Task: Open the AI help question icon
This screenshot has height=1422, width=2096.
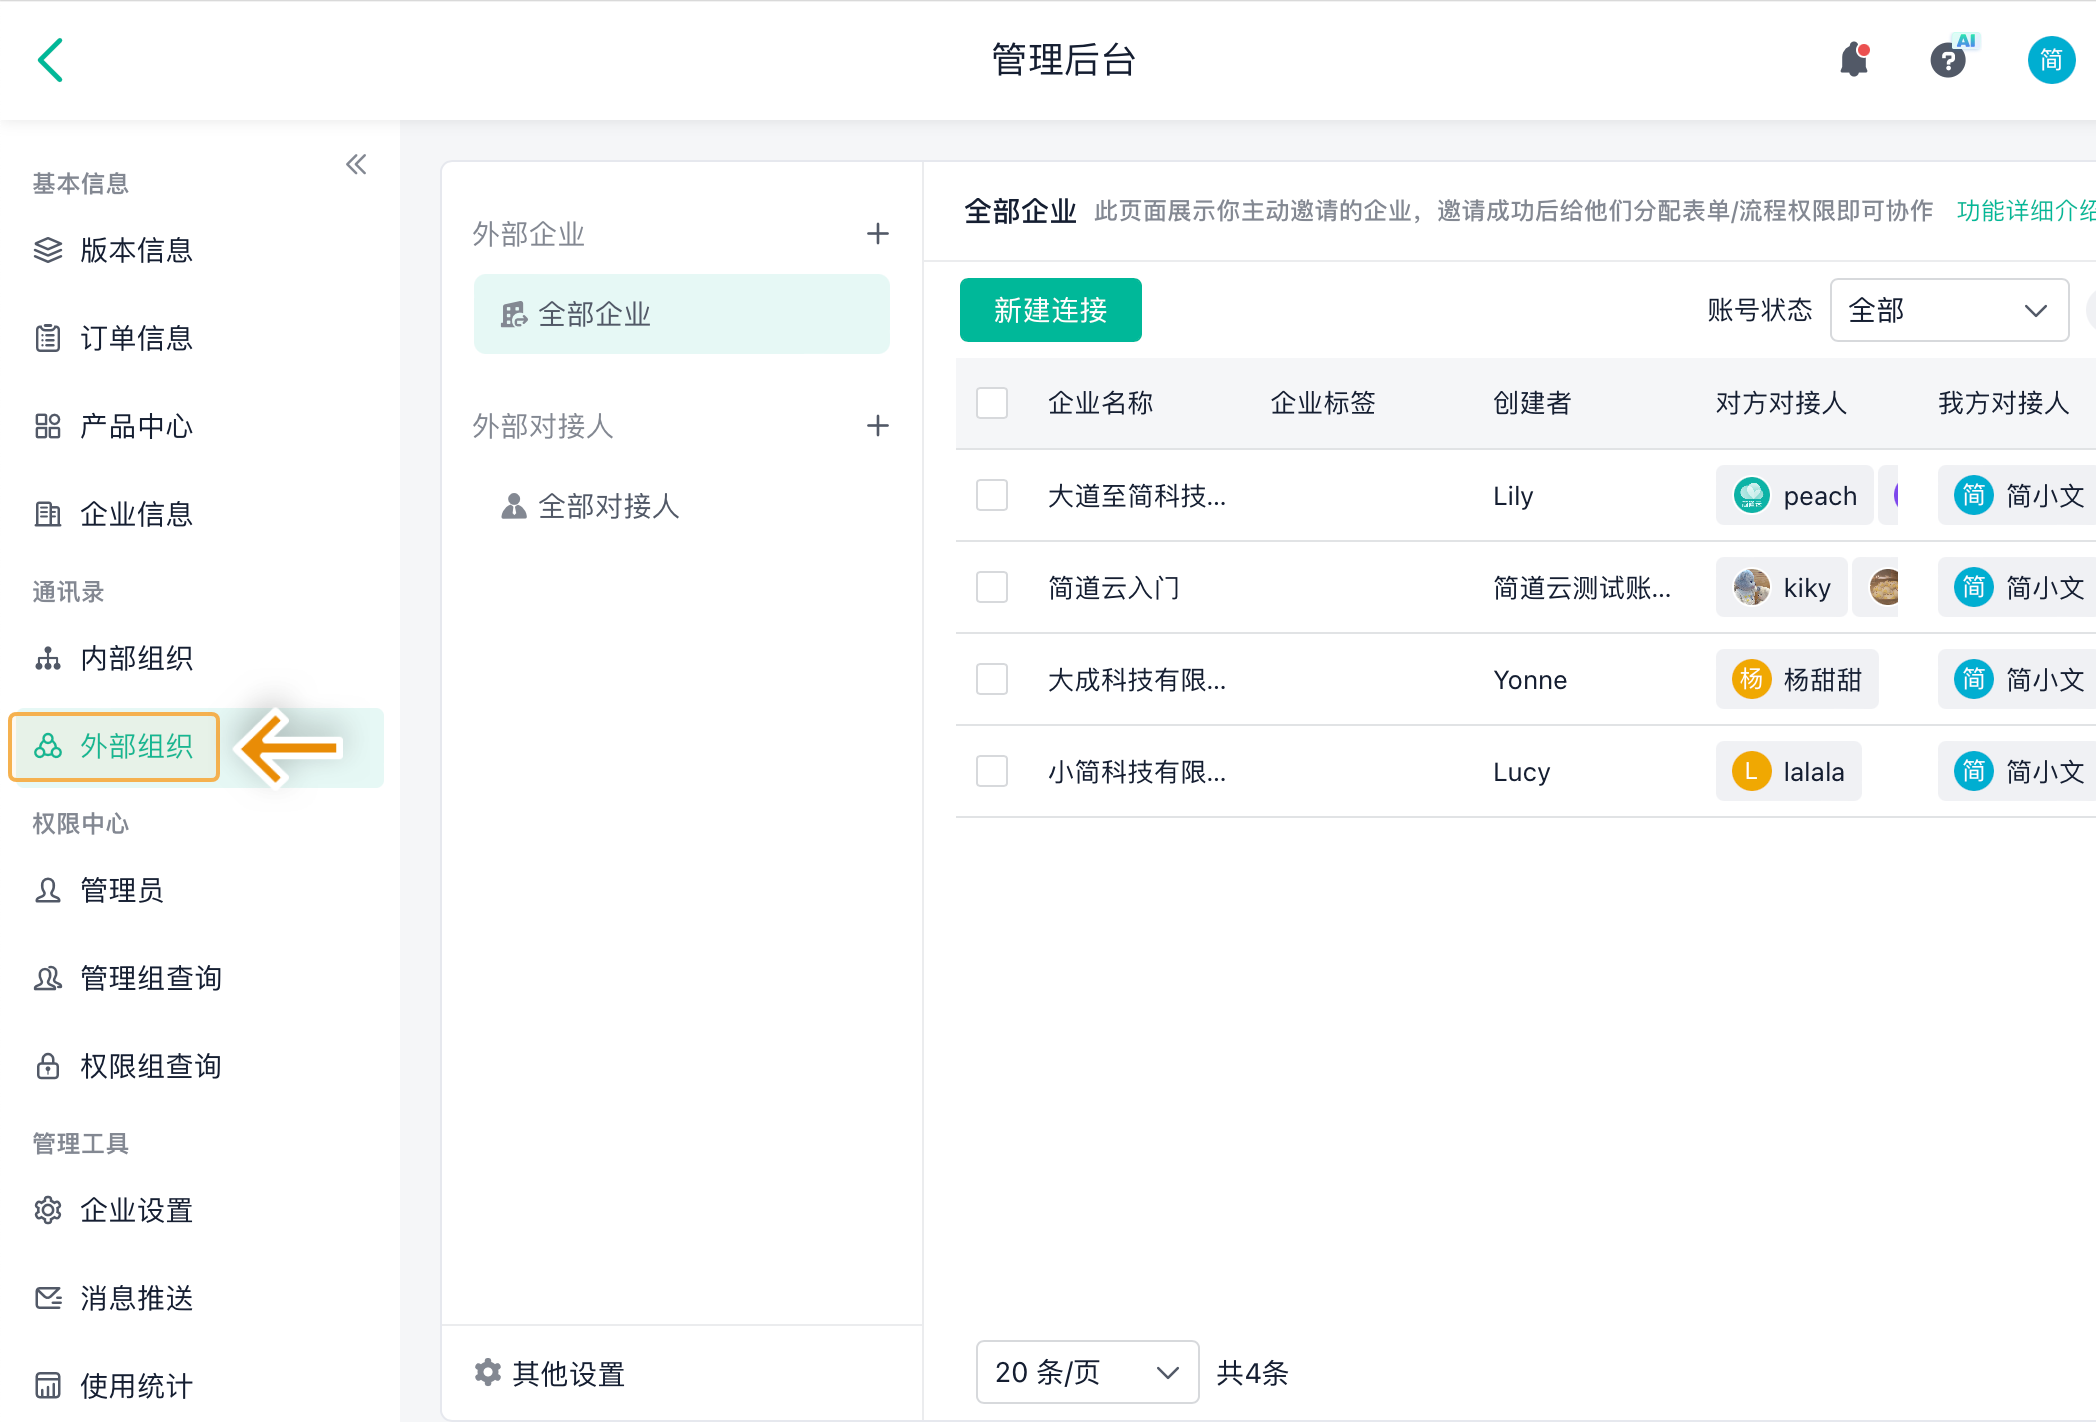Action: [x=1947, y=61]
